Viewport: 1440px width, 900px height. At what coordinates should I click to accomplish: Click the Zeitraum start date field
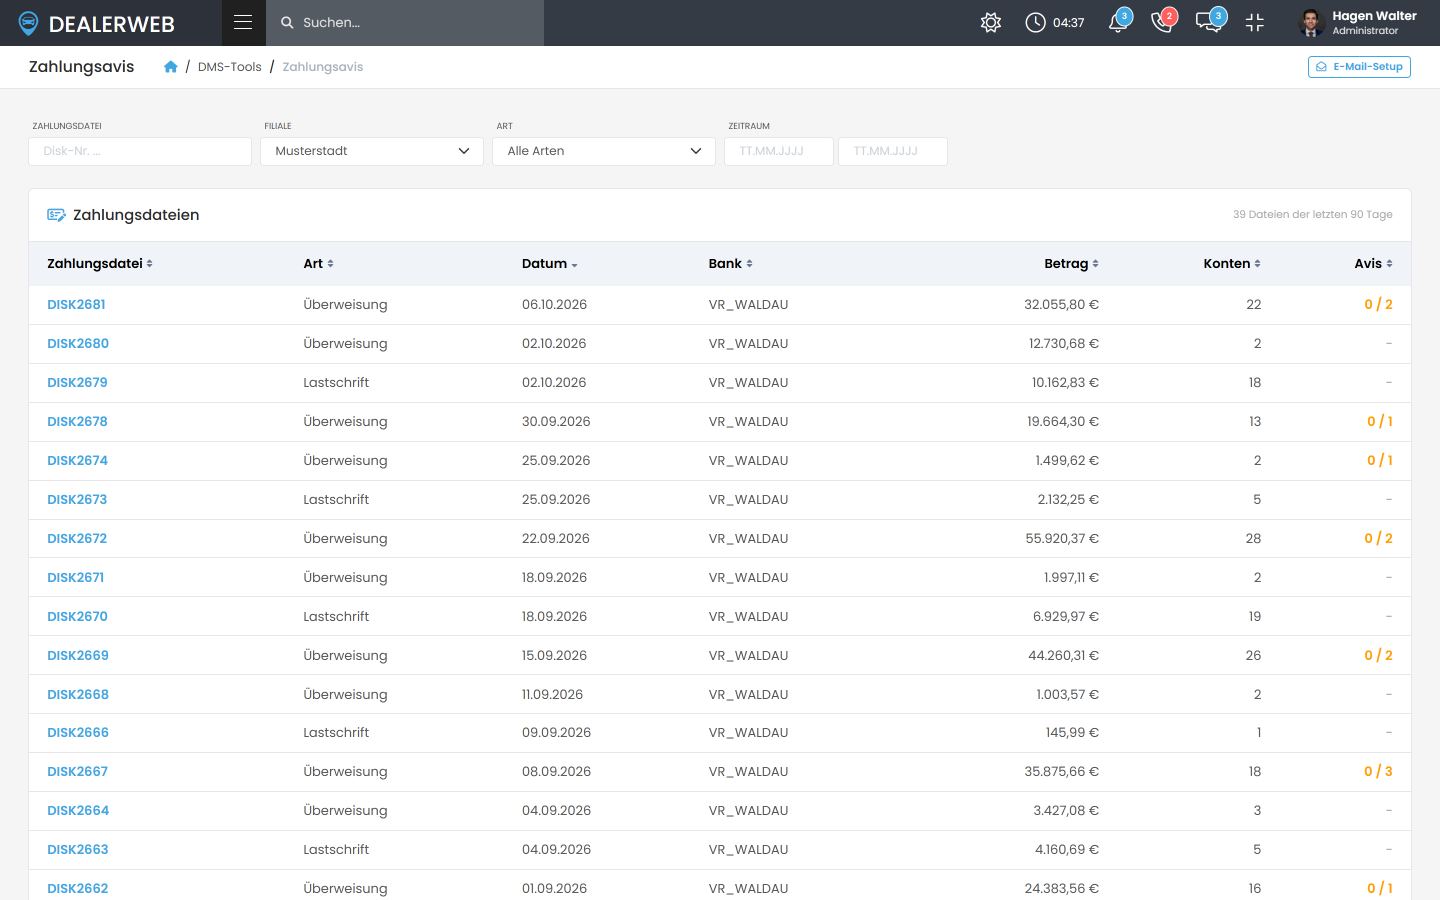click(779, 151)
